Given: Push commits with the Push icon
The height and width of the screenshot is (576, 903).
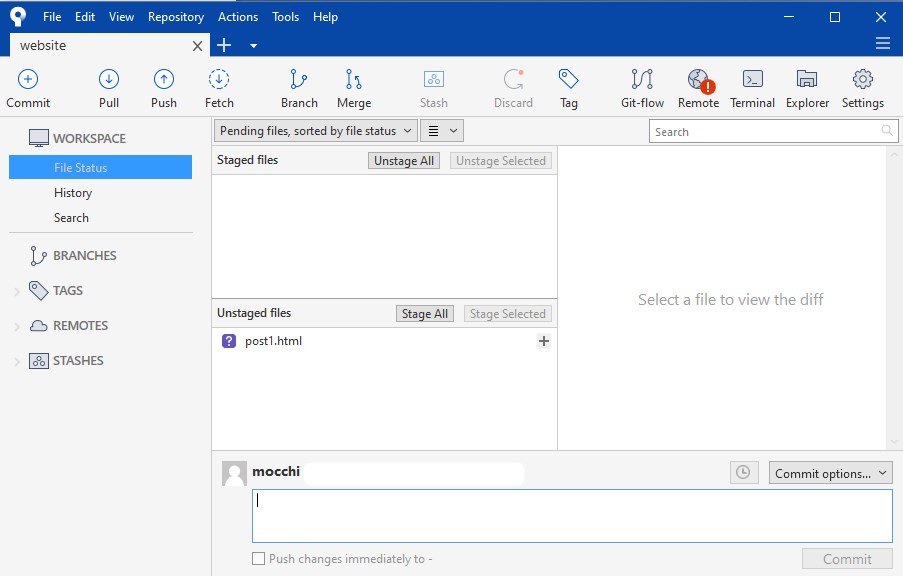Looking at the screenshot, I should tap(164, 88).
